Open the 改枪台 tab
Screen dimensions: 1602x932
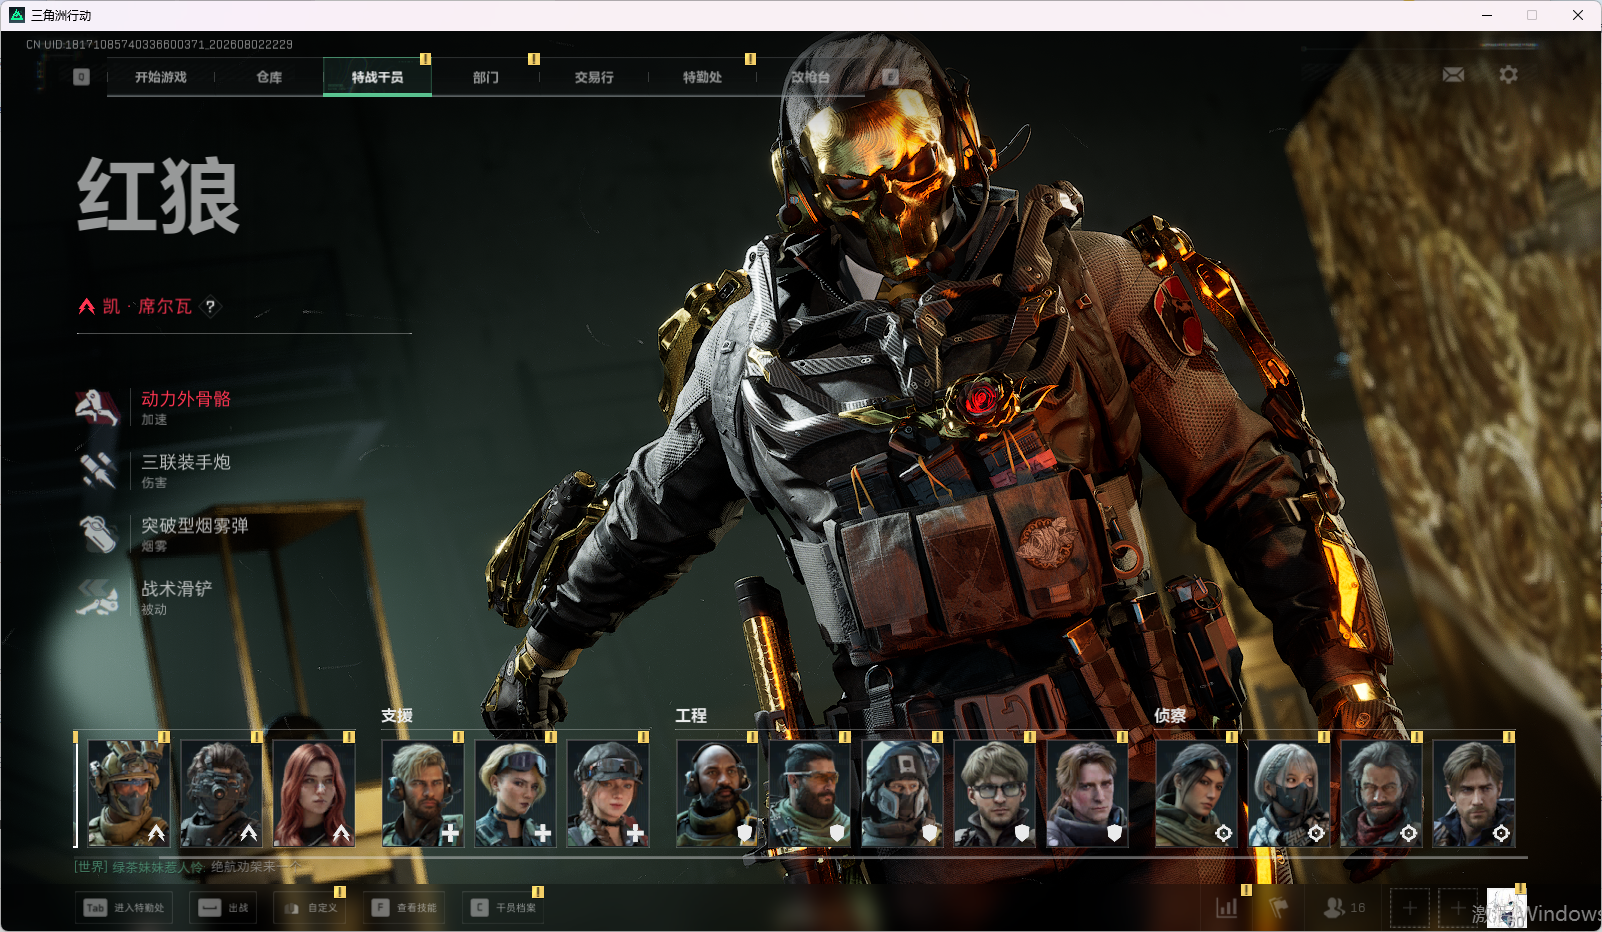pyautogui.click(x=811, y=77)
